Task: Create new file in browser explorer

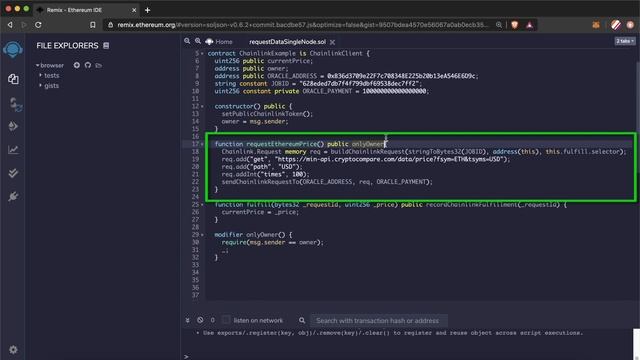Action: tap(77, 65)
